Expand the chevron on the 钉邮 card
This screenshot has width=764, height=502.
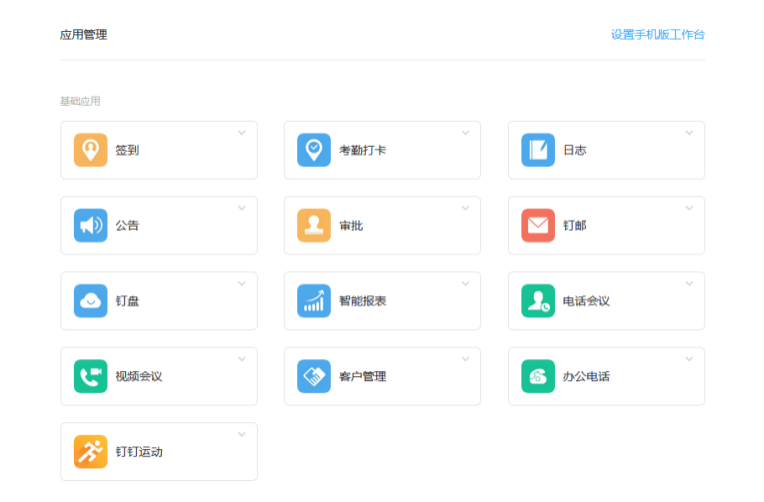pos(689,209)
